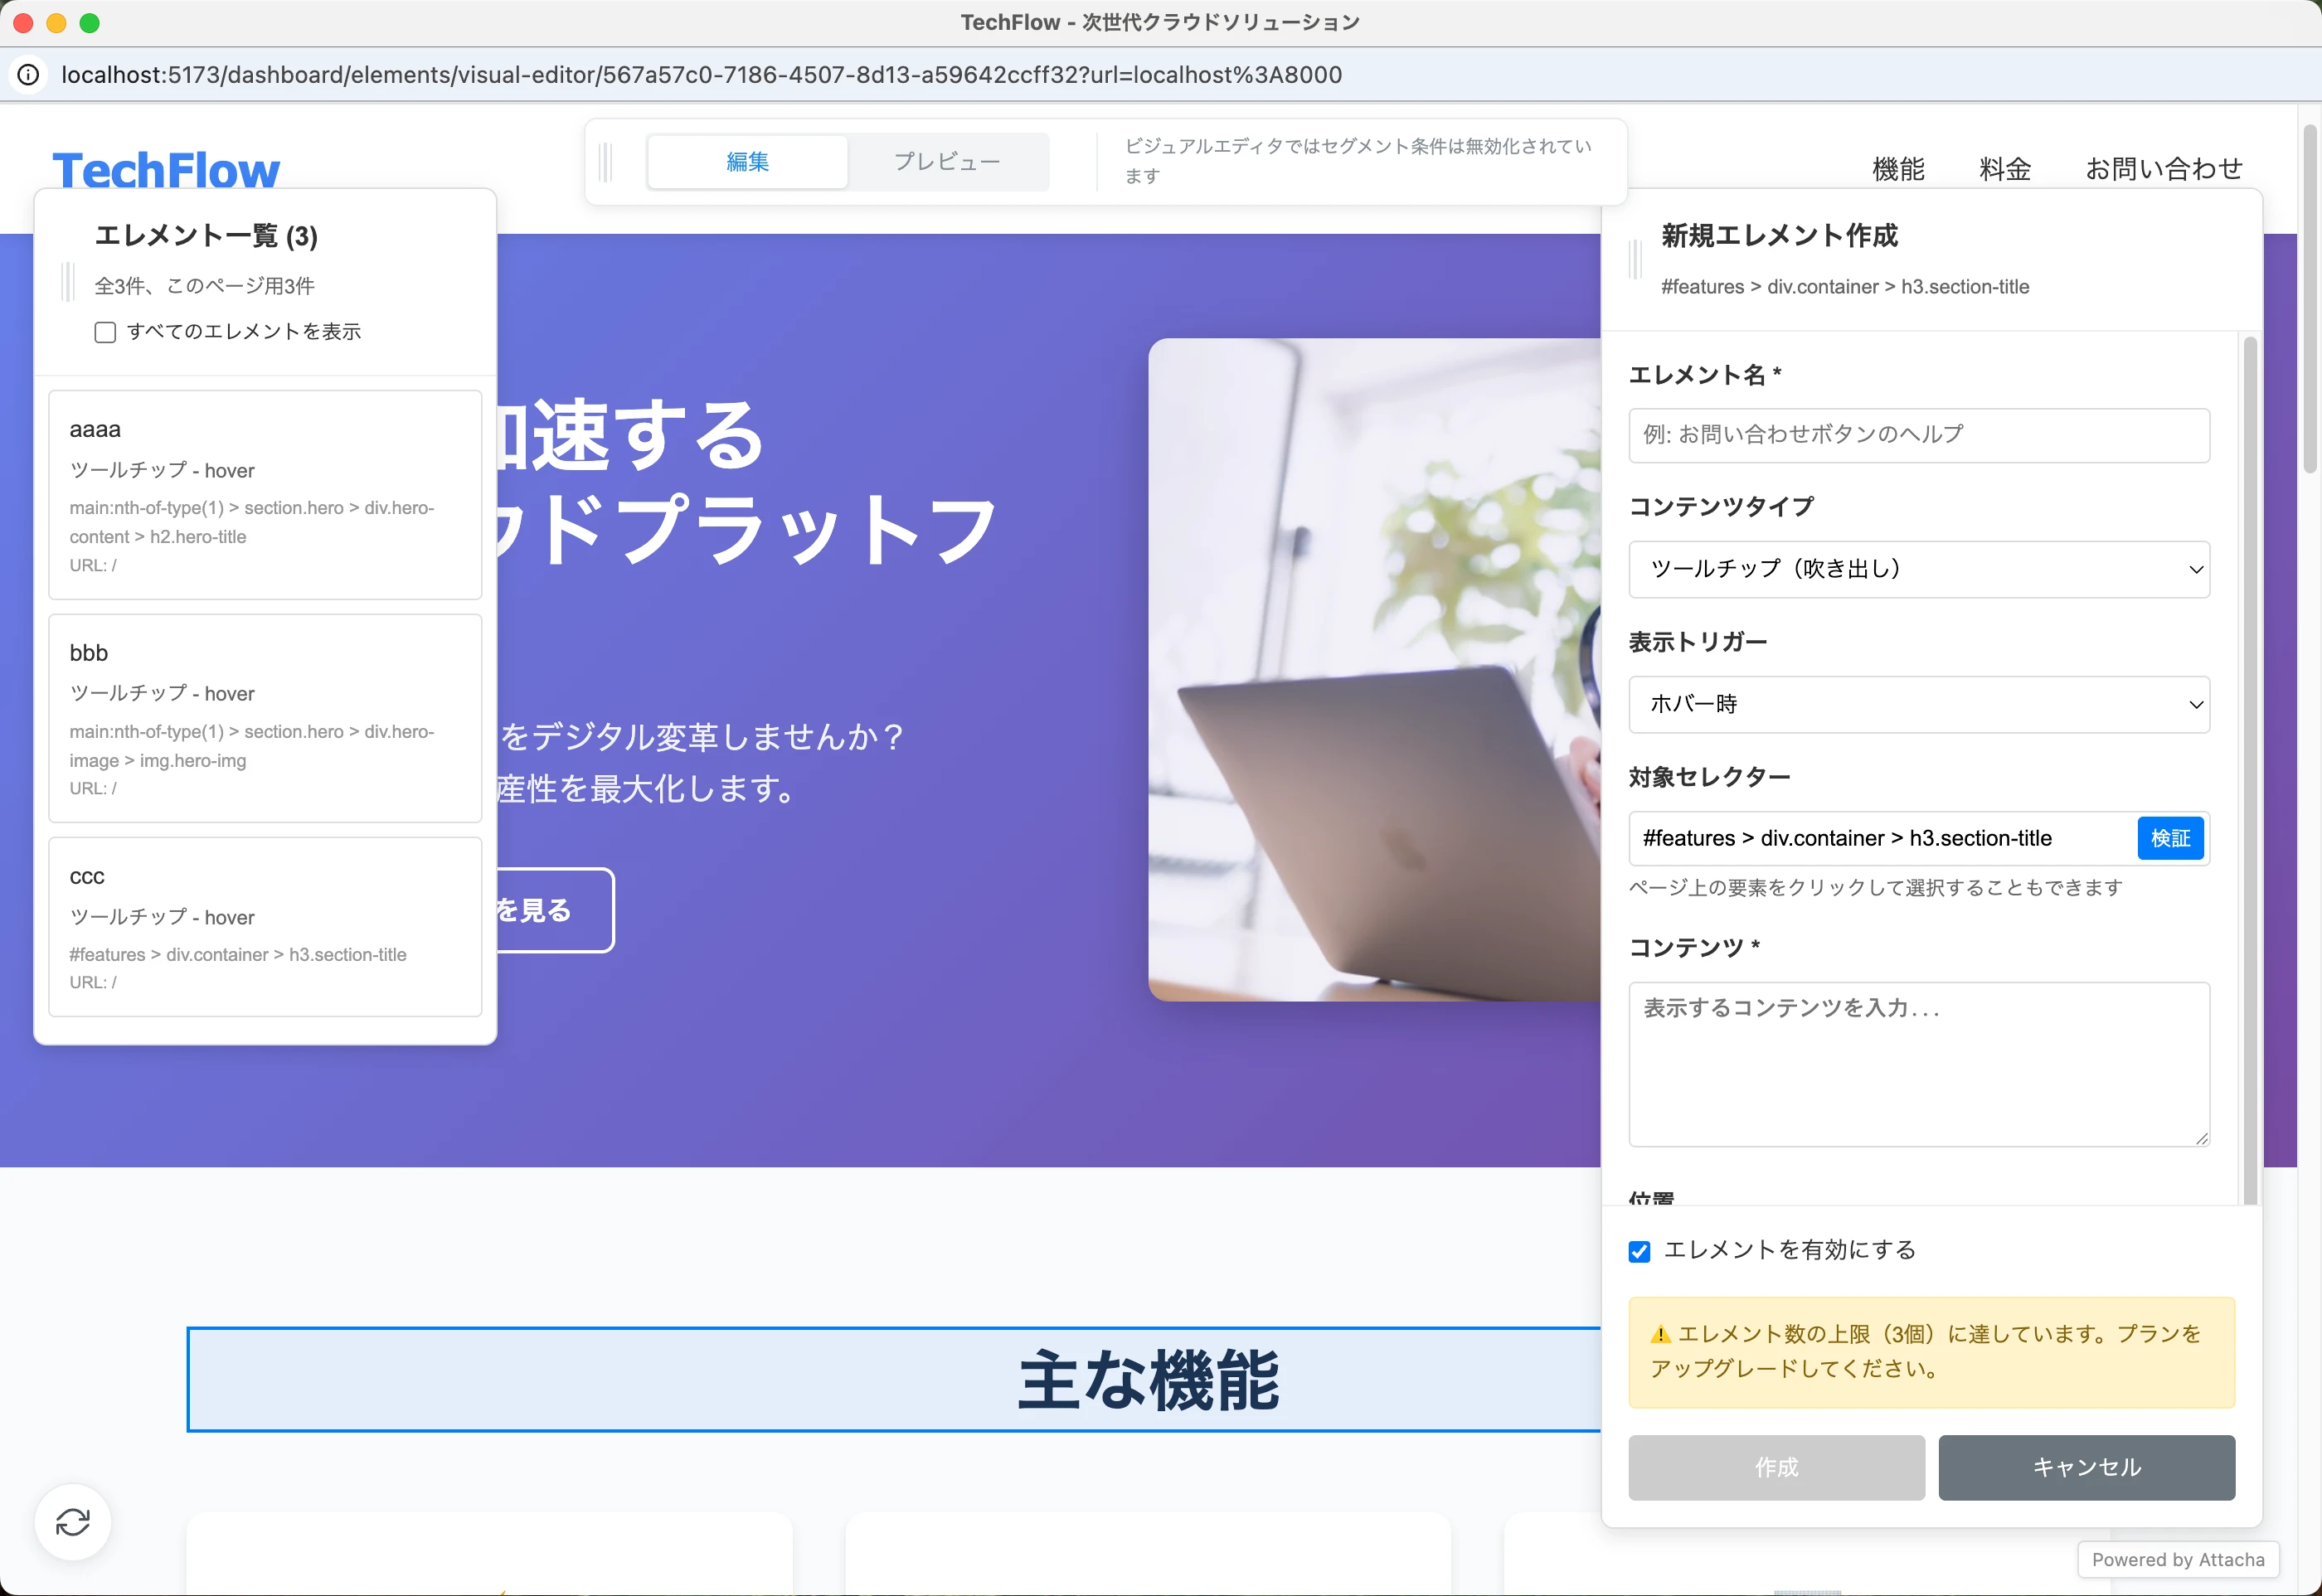Screen dimensions: 2322x1596
Task: Click the warning icon in the element limit alert
Action: click(1661, 1333)
